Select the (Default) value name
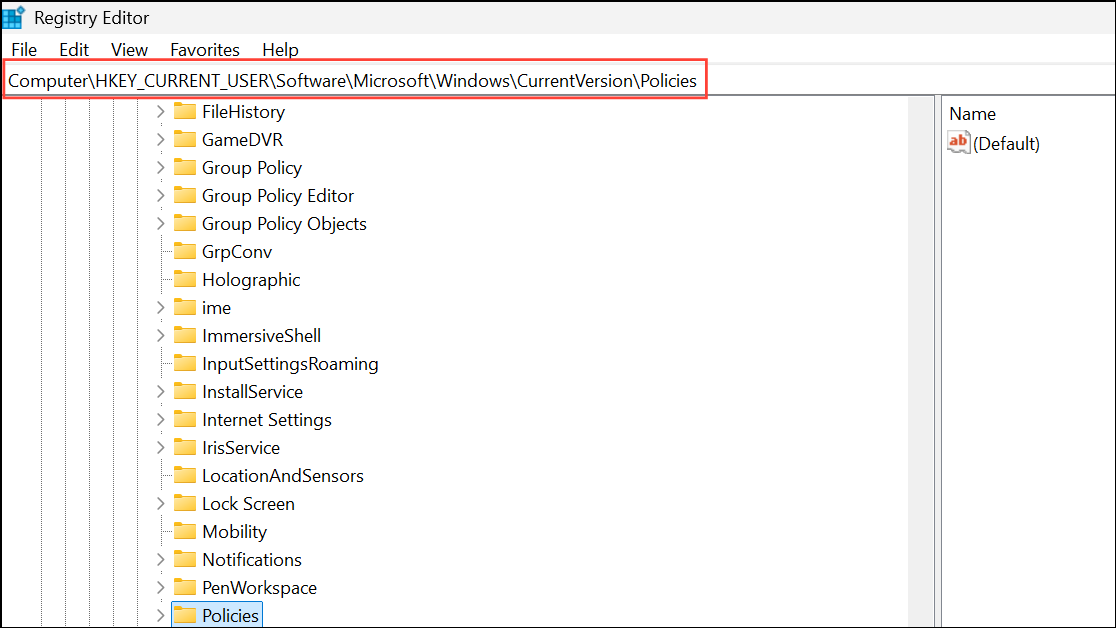Screen dimensions: 1116x628 (x=1006, y=144)
